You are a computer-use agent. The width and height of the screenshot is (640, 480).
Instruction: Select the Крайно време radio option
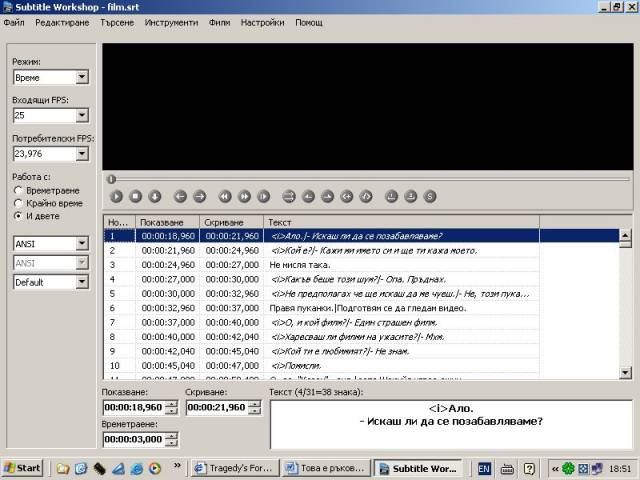[18, 203]
